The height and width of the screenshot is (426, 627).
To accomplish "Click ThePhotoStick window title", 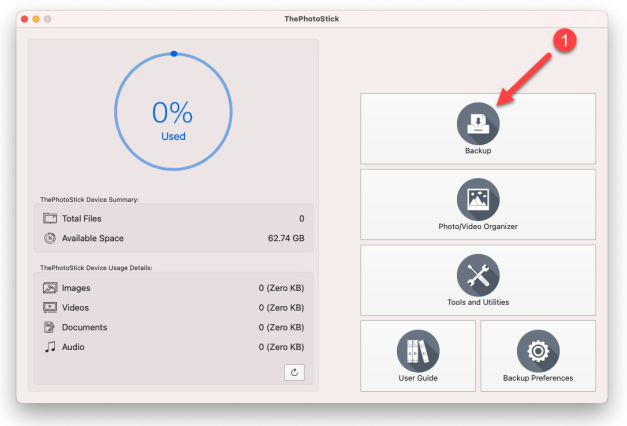I will pyautogui.click(x=312, y=19).
